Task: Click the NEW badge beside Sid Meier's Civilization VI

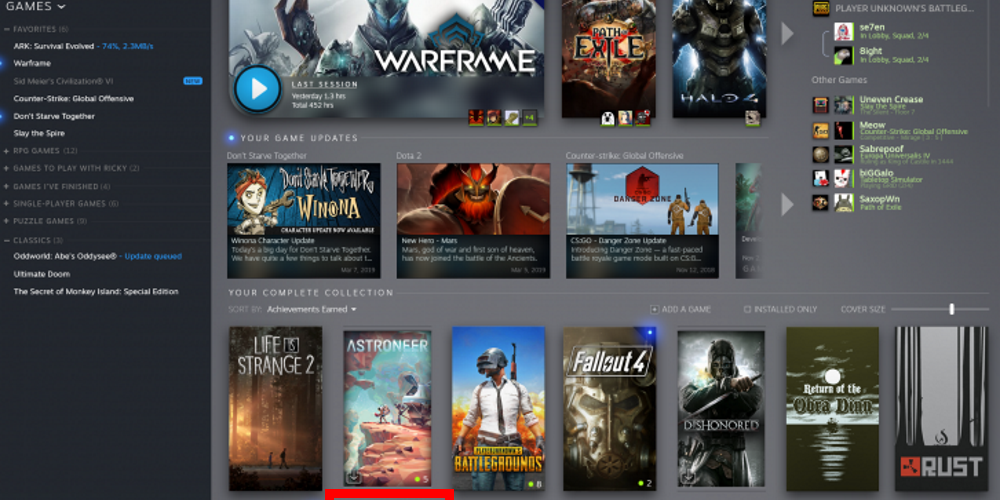Action: click(193, 81)
